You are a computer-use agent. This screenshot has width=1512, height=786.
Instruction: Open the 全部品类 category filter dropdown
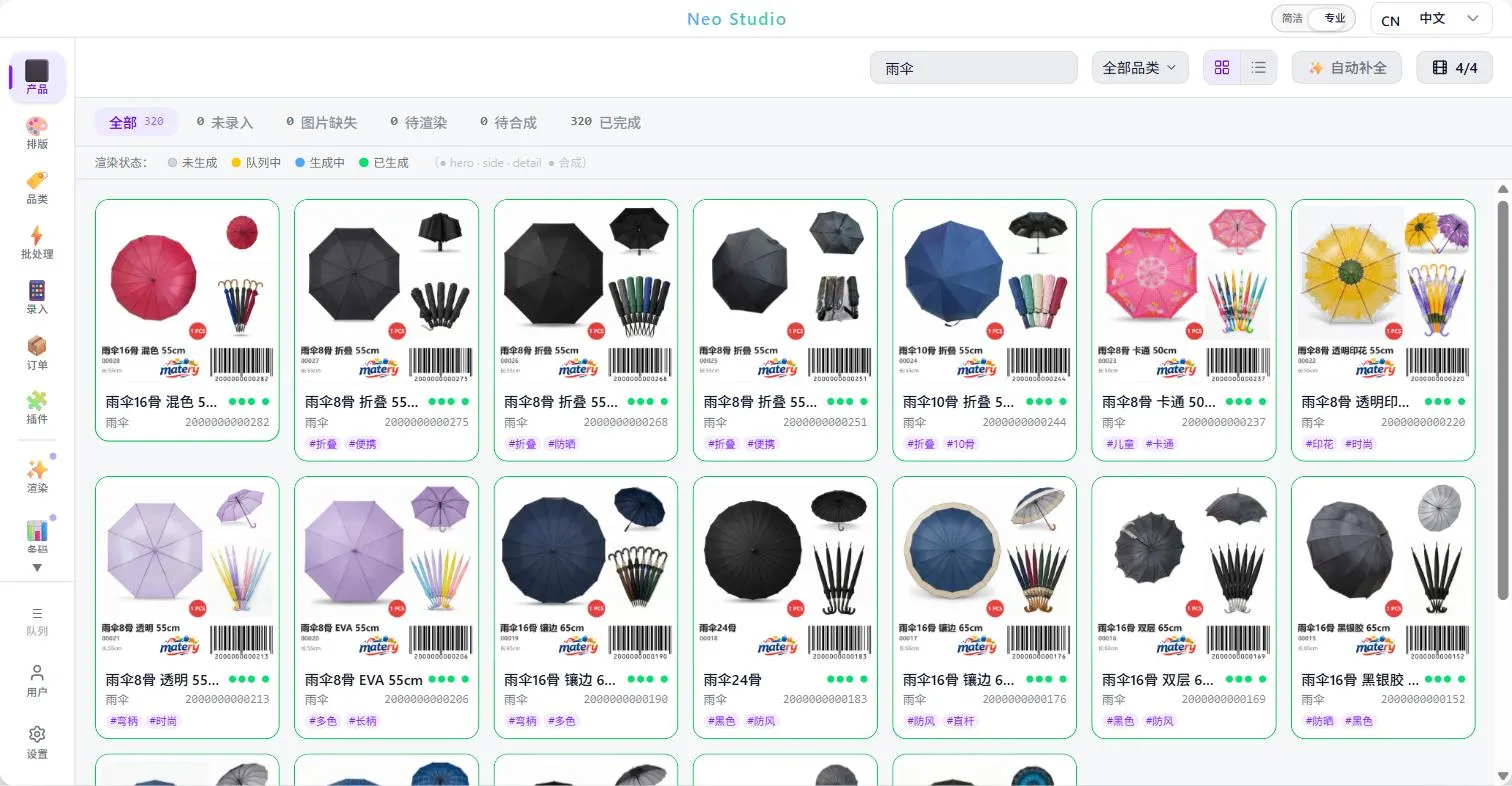click(1140, 68)
